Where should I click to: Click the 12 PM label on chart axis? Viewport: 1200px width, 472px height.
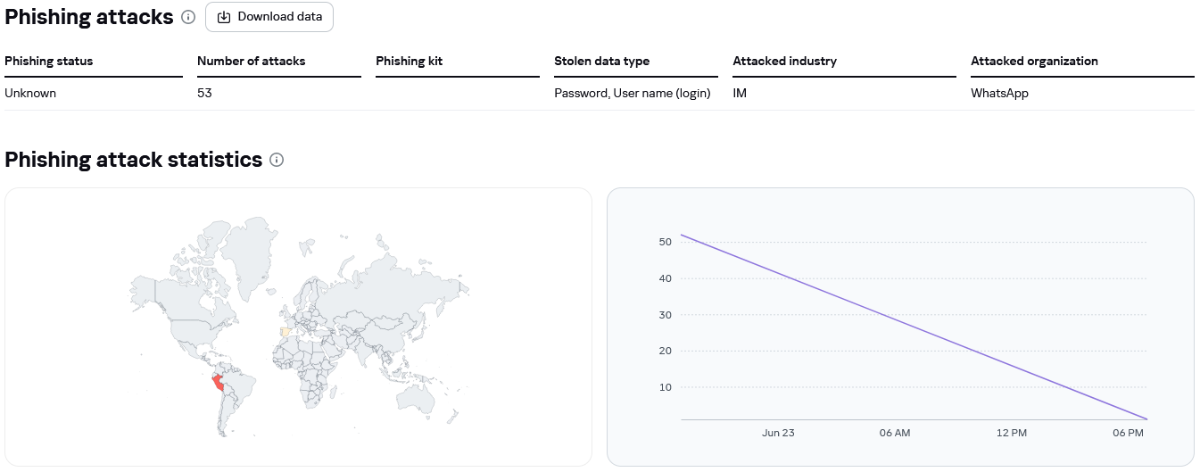[x=1011, y=433]
